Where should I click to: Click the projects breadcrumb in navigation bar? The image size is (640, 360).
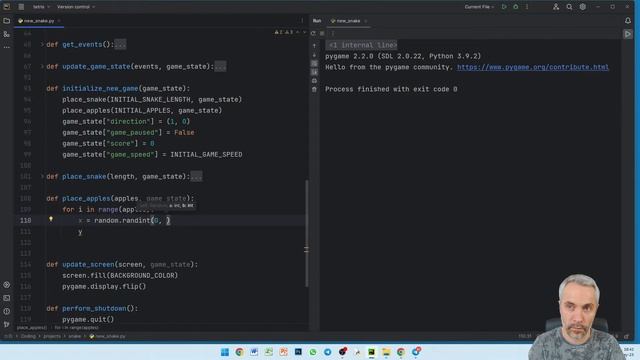click(52, 336)
